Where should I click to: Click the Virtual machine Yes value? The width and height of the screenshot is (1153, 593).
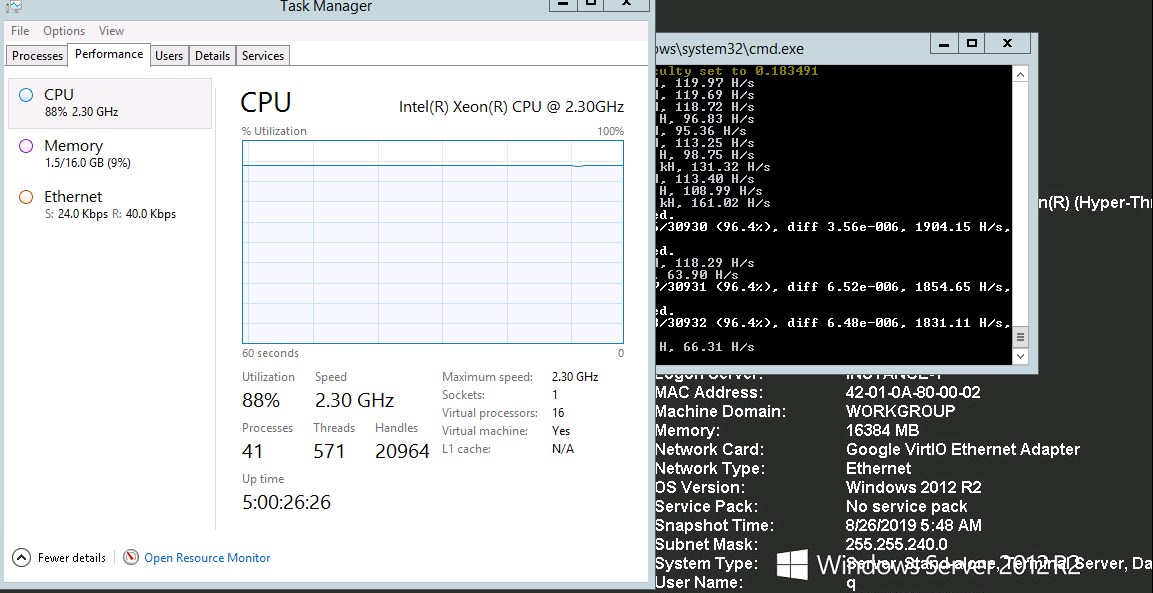[x=561, y=431]
